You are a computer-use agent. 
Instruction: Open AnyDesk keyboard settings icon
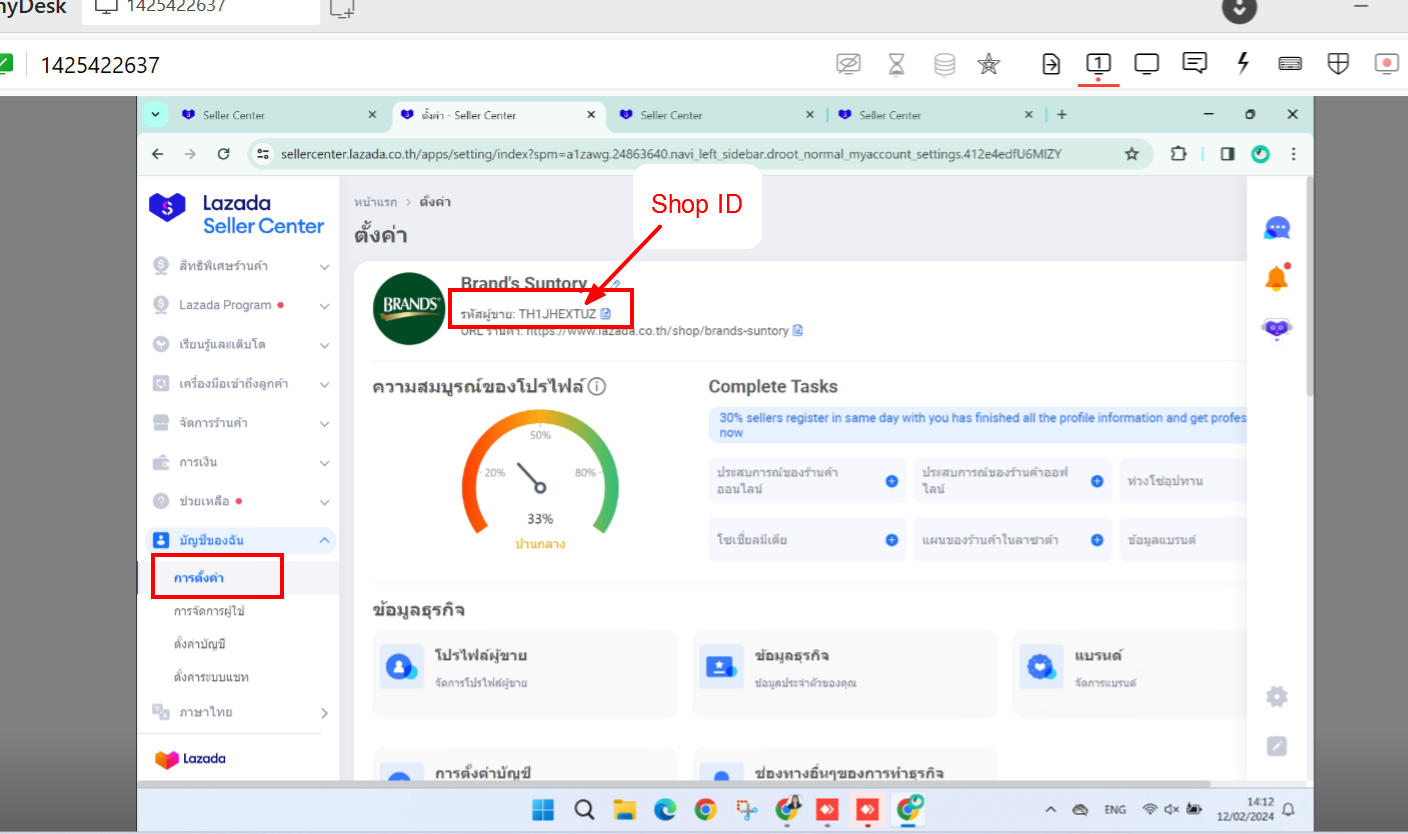[1290, 64]
